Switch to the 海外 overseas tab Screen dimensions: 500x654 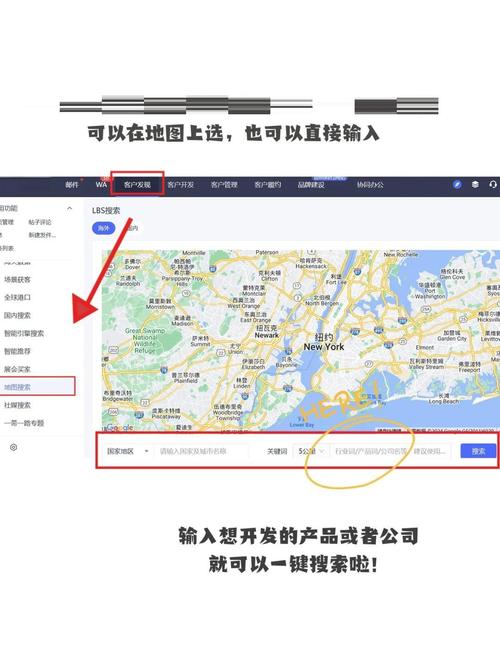(x=103, y=228)
